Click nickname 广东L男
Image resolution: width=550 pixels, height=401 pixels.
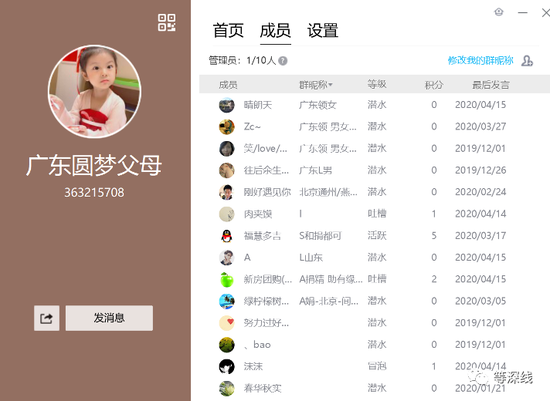(x=315, y=171)
